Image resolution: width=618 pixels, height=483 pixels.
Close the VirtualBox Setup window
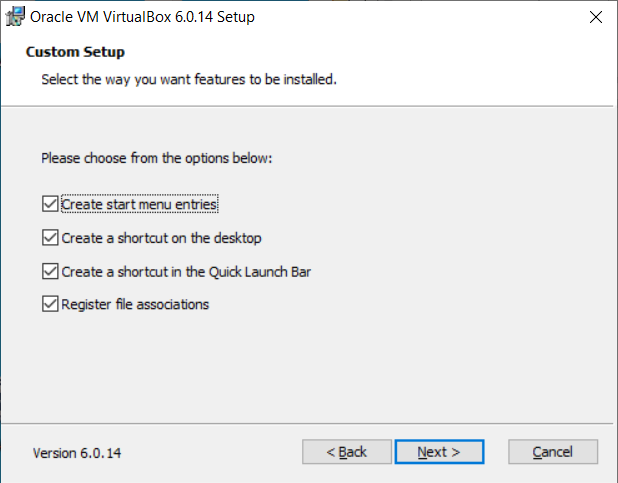click(594, 17)
